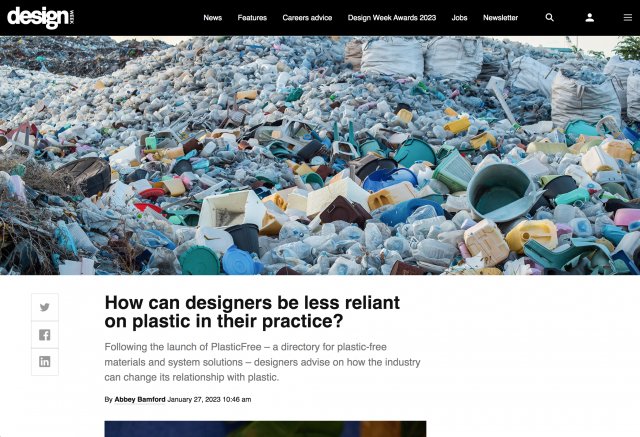Share article on Facebook

coord(45,334)
